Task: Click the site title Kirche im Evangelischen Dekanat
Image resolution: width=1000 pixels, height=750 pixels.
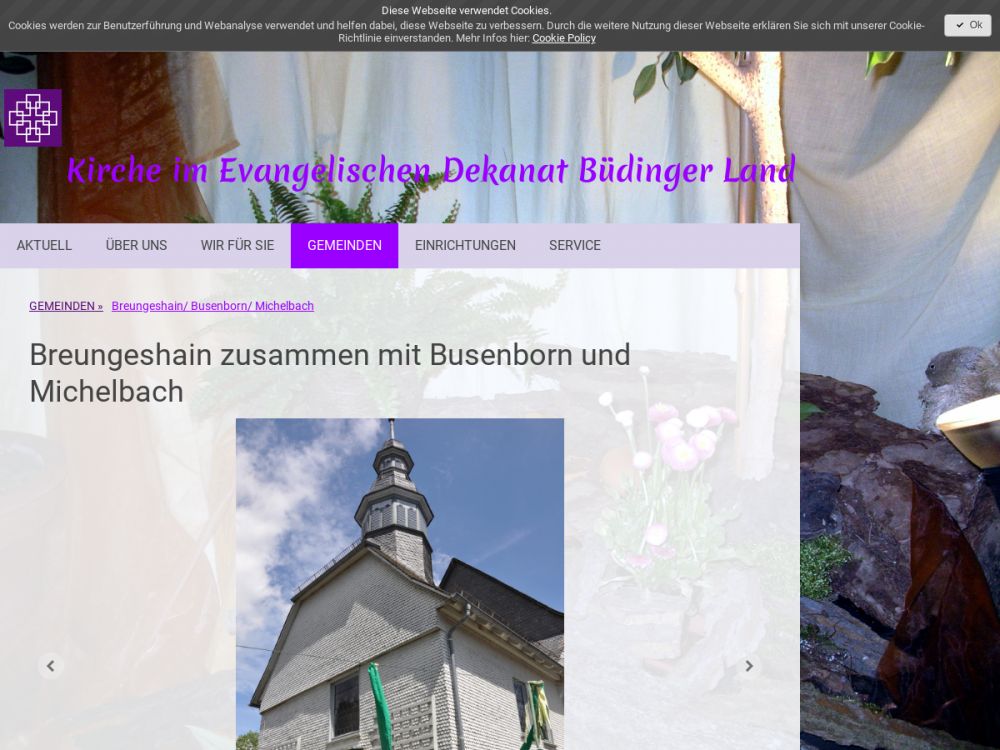Action: pos(431,171)
